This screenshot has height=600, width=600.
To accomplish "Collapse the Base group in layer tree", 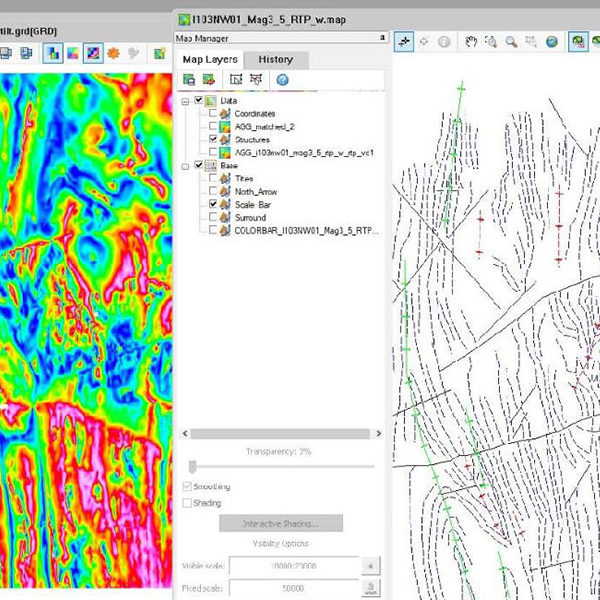I will pyautogui.click(x=186, y=165).
